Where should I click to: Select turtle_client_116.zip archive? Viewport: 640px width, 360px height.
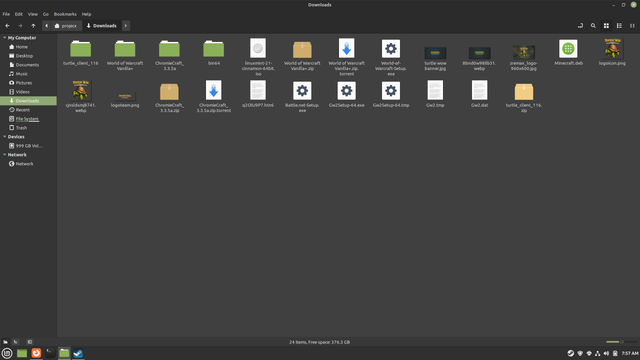click(524, 98)
